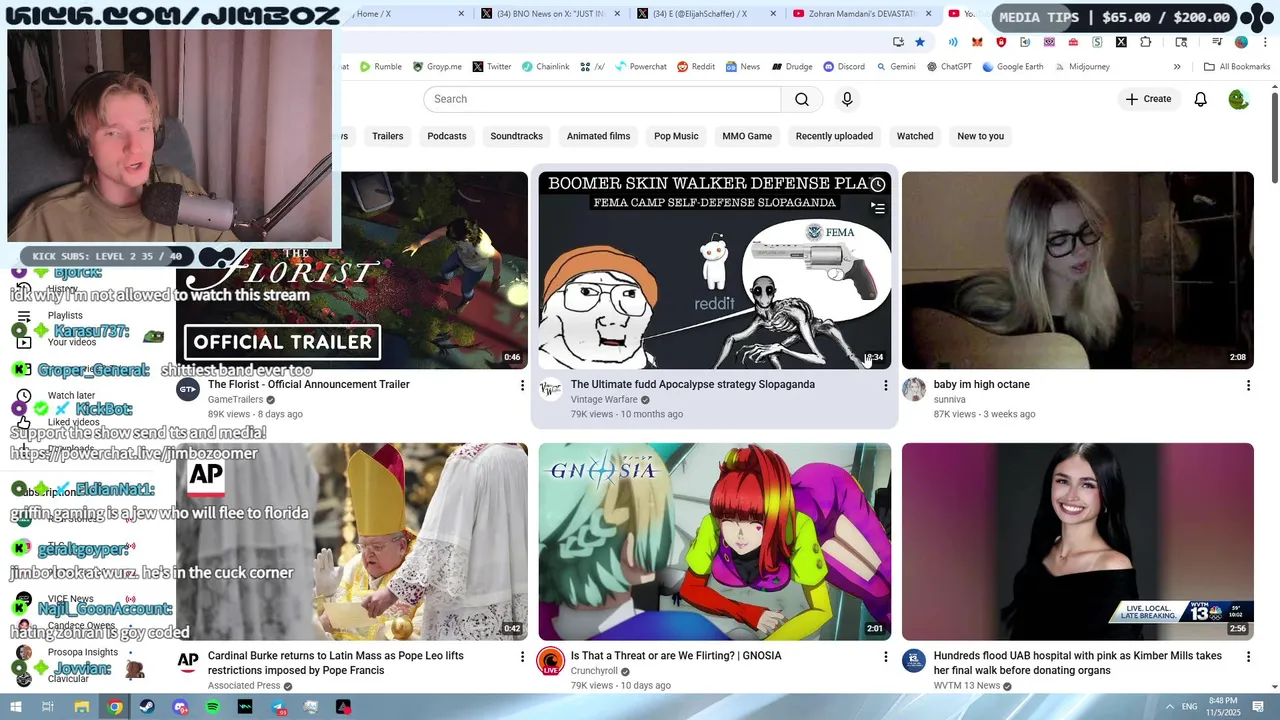Open Discord from the taskbar

pyautogui.click(x=180, y=707)
